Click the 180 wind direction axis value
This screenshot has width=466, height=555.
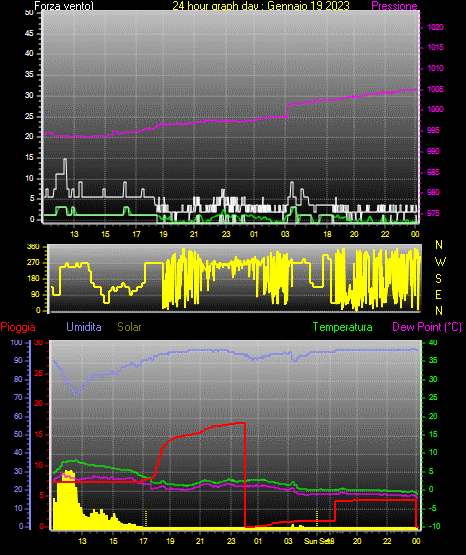pos(33,279)
